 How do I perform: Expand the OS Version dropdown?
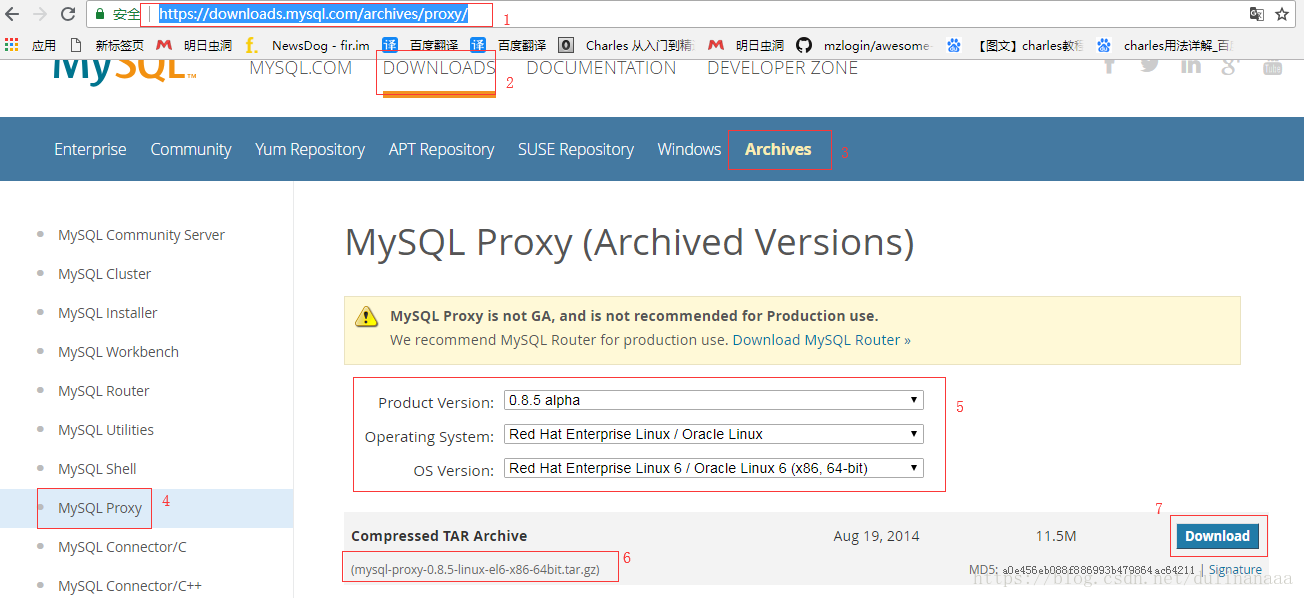pos(713,468)
